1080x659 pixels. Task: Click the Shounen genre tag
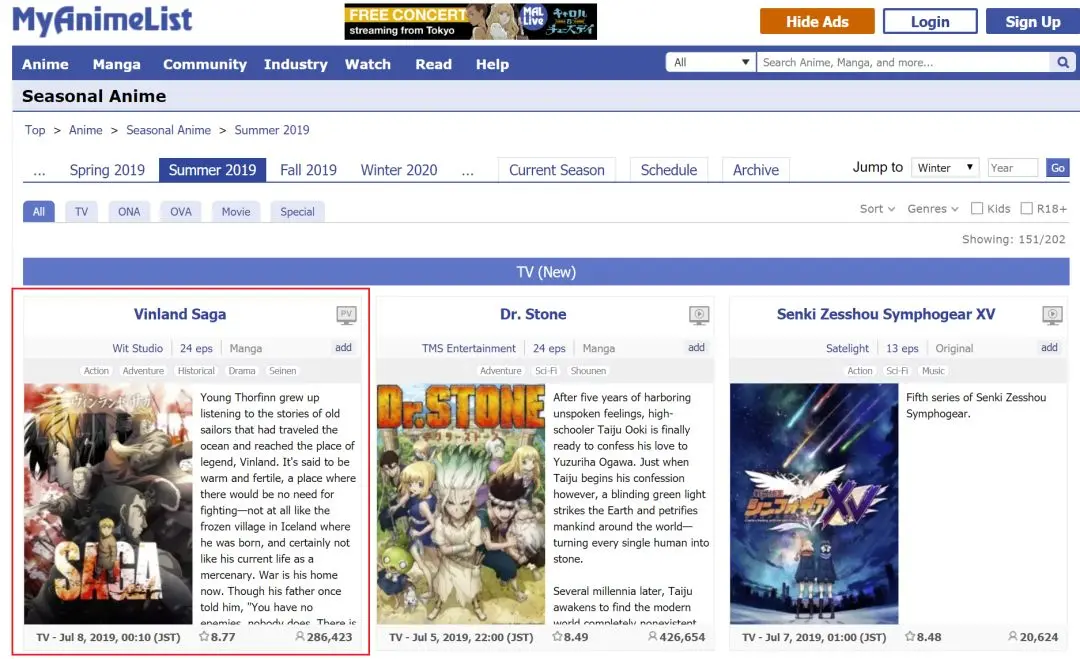coord(588,370)
